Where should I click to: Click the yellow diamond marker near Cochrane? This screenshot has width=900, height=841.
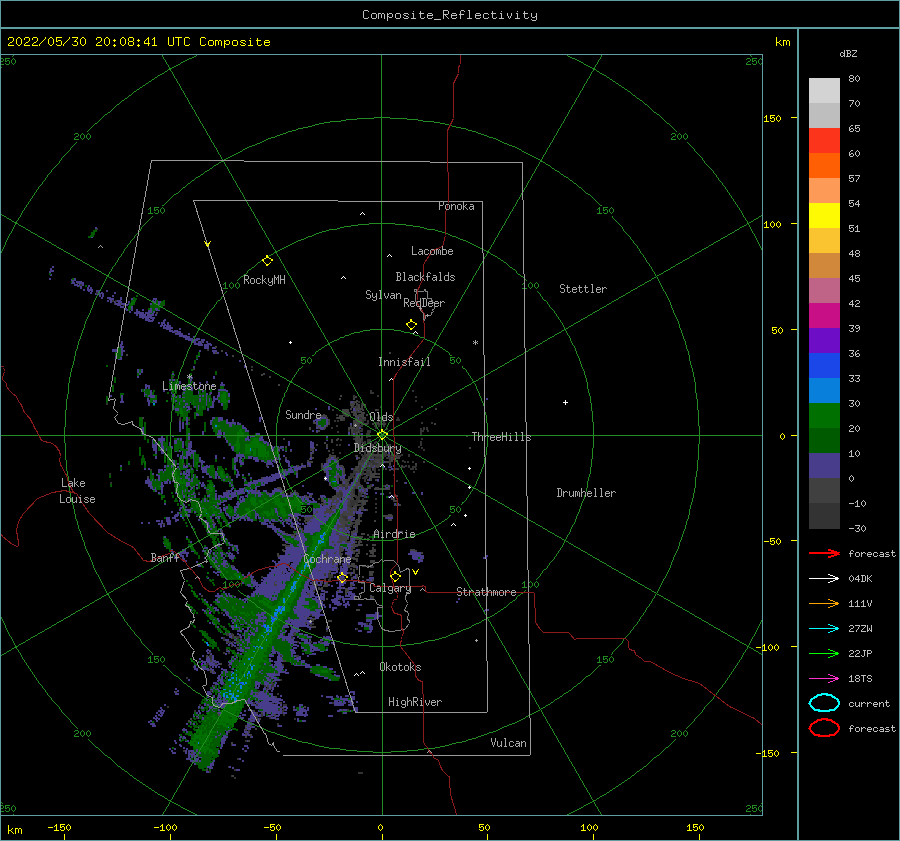pos(342,578)
